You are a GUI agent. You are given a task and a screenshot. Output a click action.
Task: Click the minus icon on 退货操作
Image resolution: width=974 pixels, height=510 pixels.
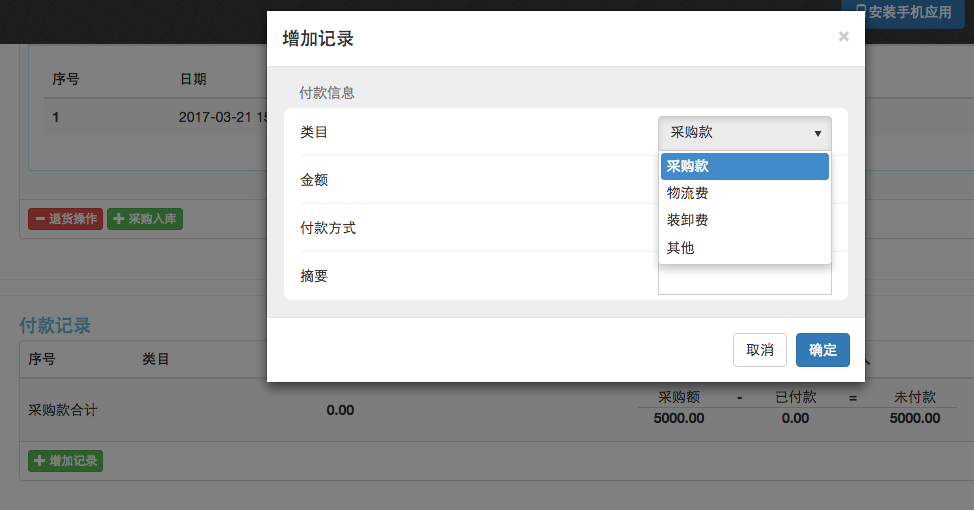[x=40, y=219]
